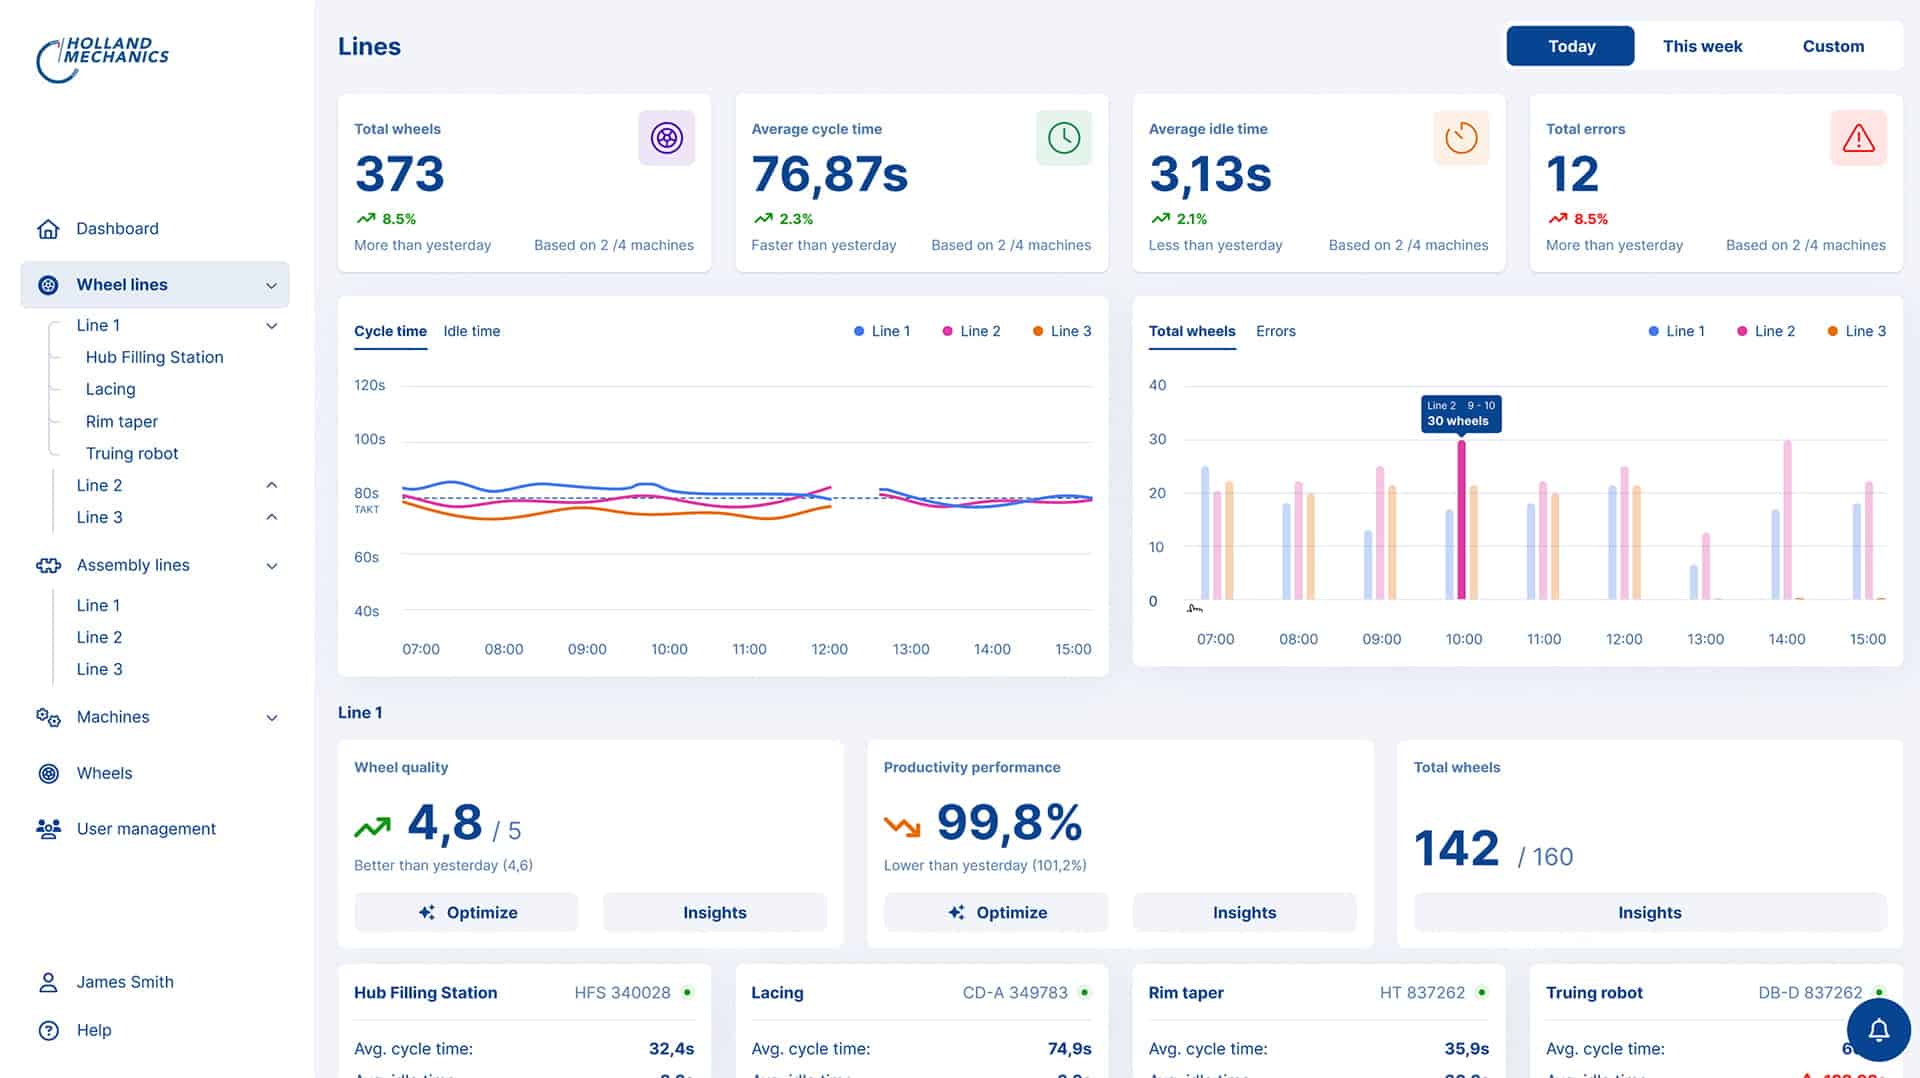Select the Total wheels chart tab
This screenshot has height=1078, width=1920.
[1192, 331]
